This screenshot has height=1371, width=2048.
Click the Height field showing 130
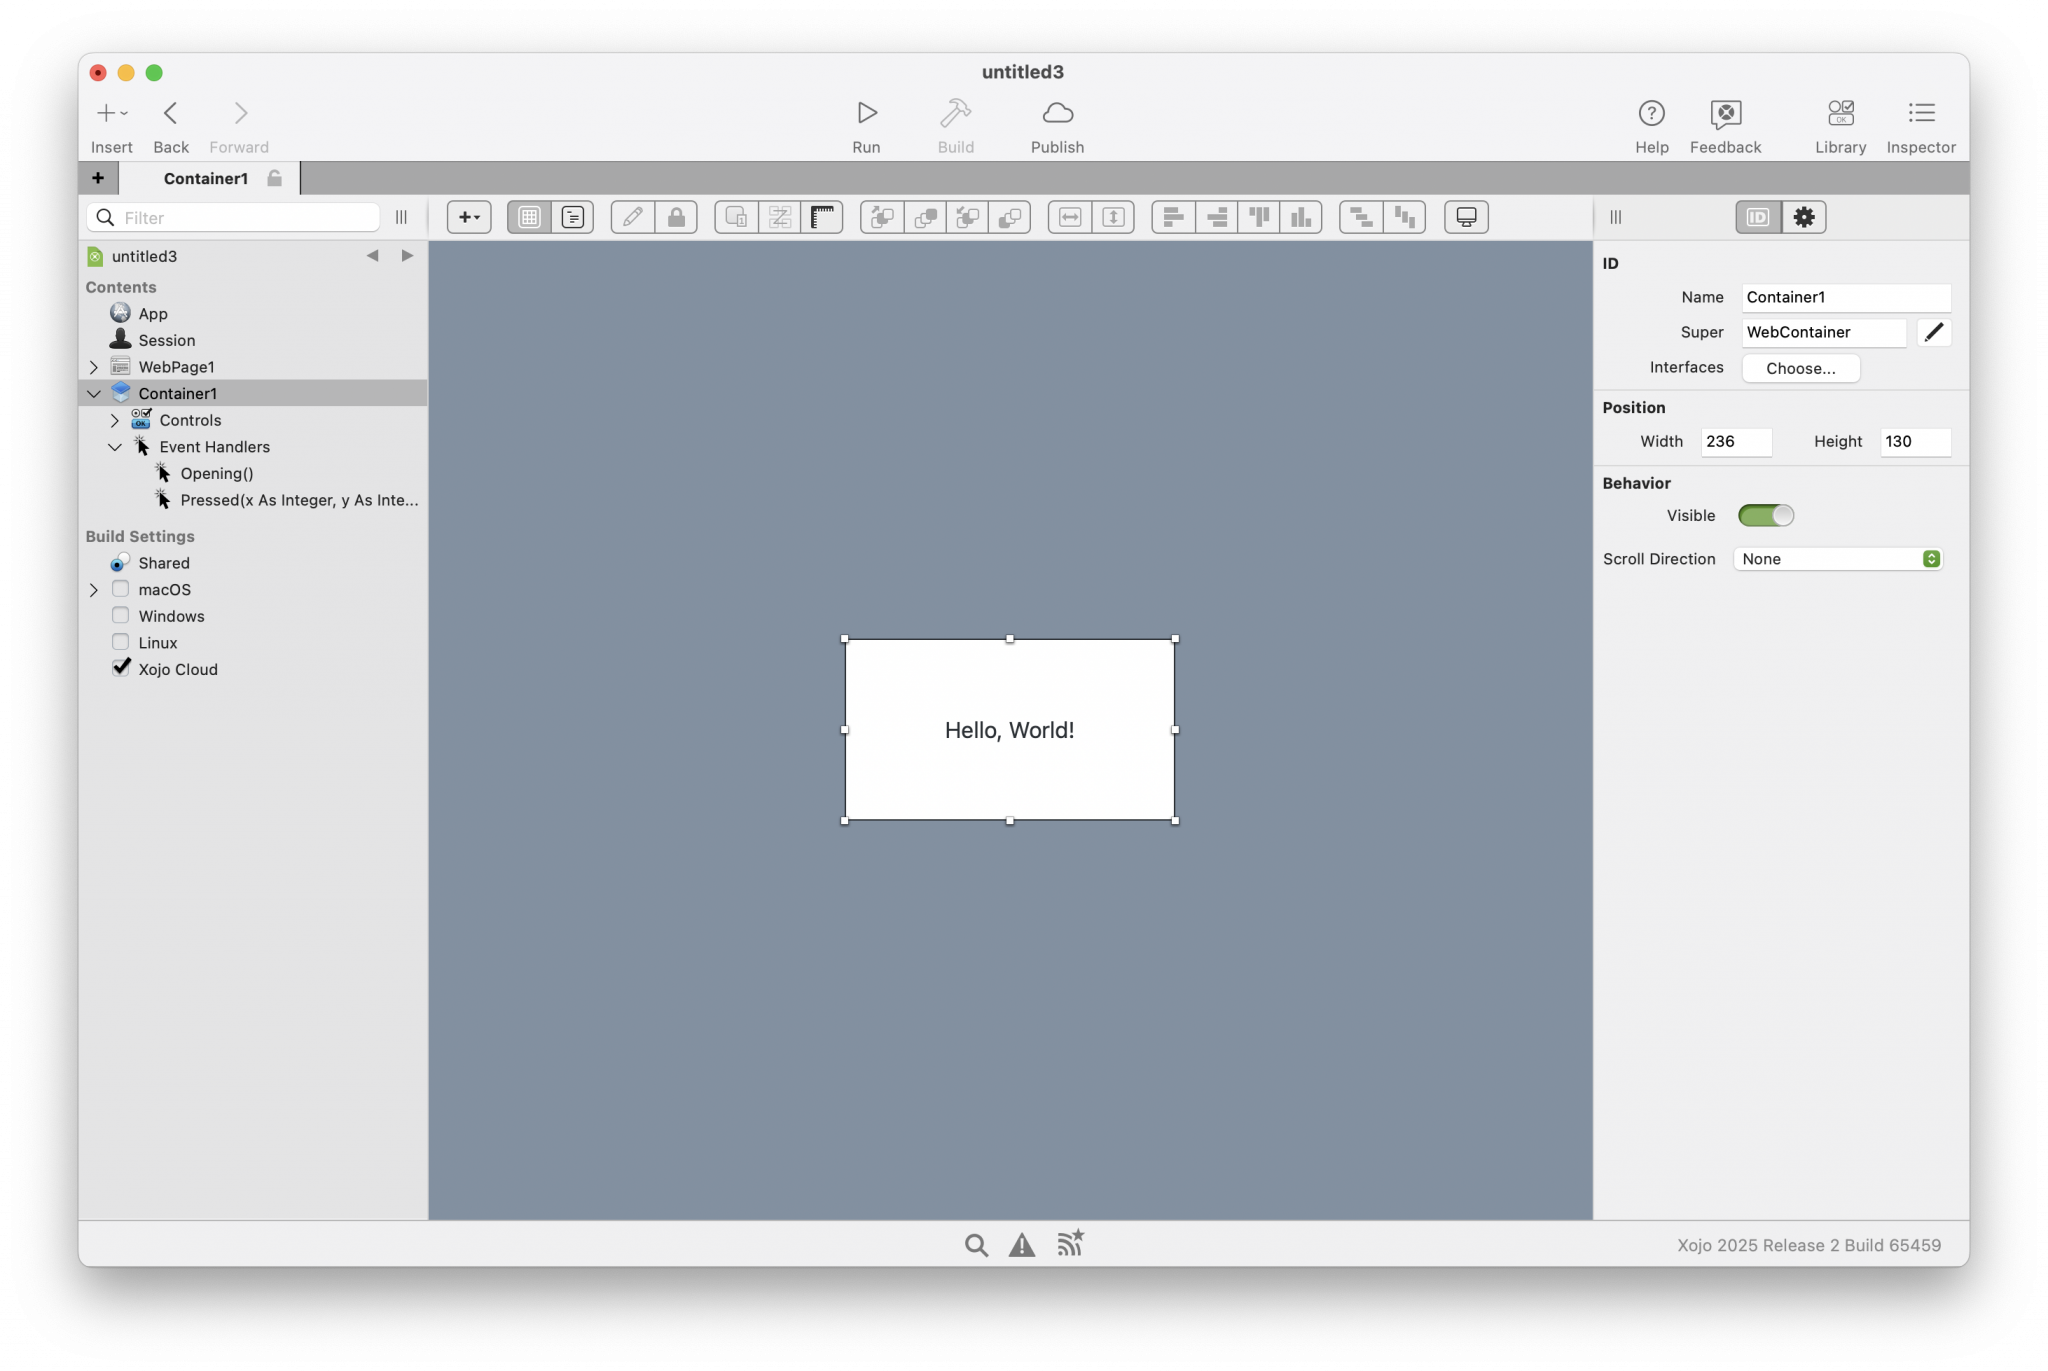(1915, 441)
